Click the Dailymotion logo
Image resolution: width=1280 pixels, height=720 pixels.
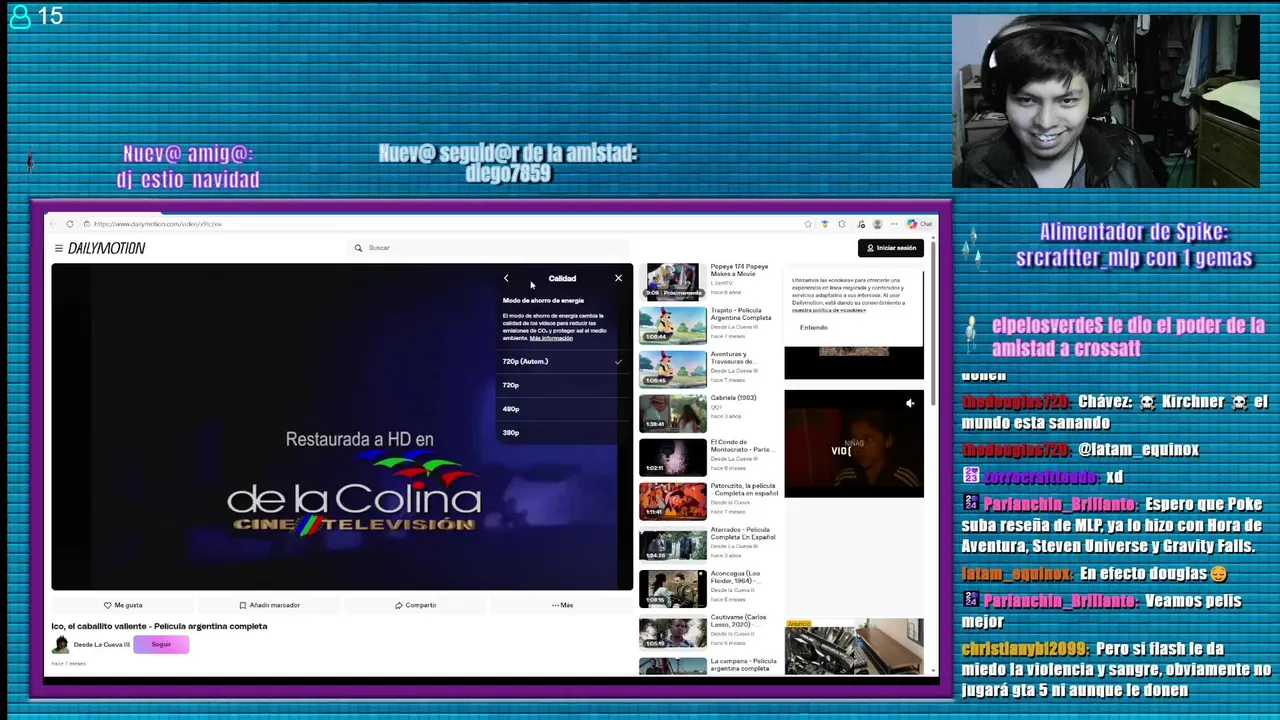106,248
